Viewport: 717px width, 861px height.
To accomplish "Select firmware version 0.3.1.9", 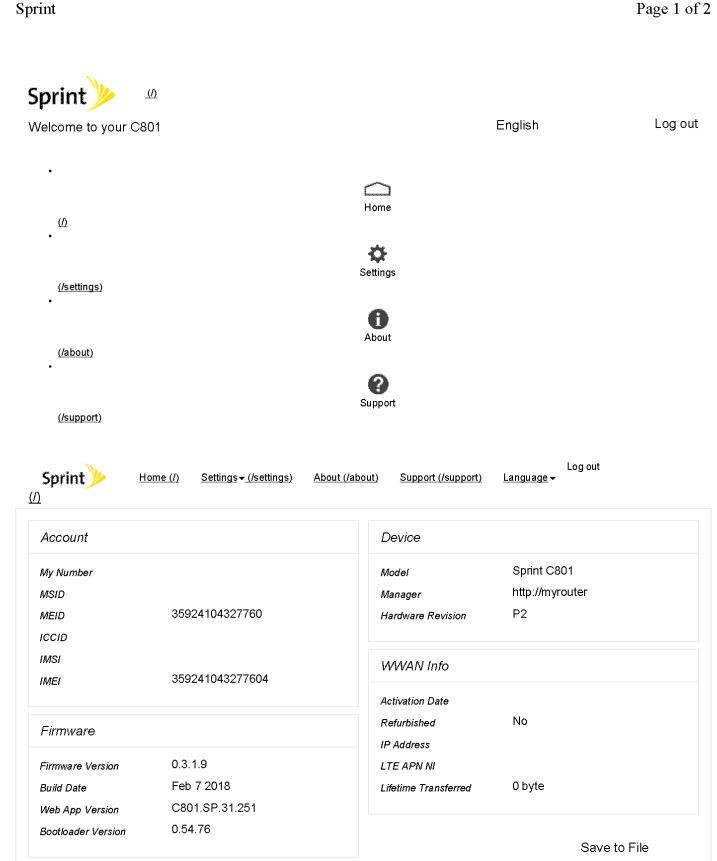I will coord(189,764).
